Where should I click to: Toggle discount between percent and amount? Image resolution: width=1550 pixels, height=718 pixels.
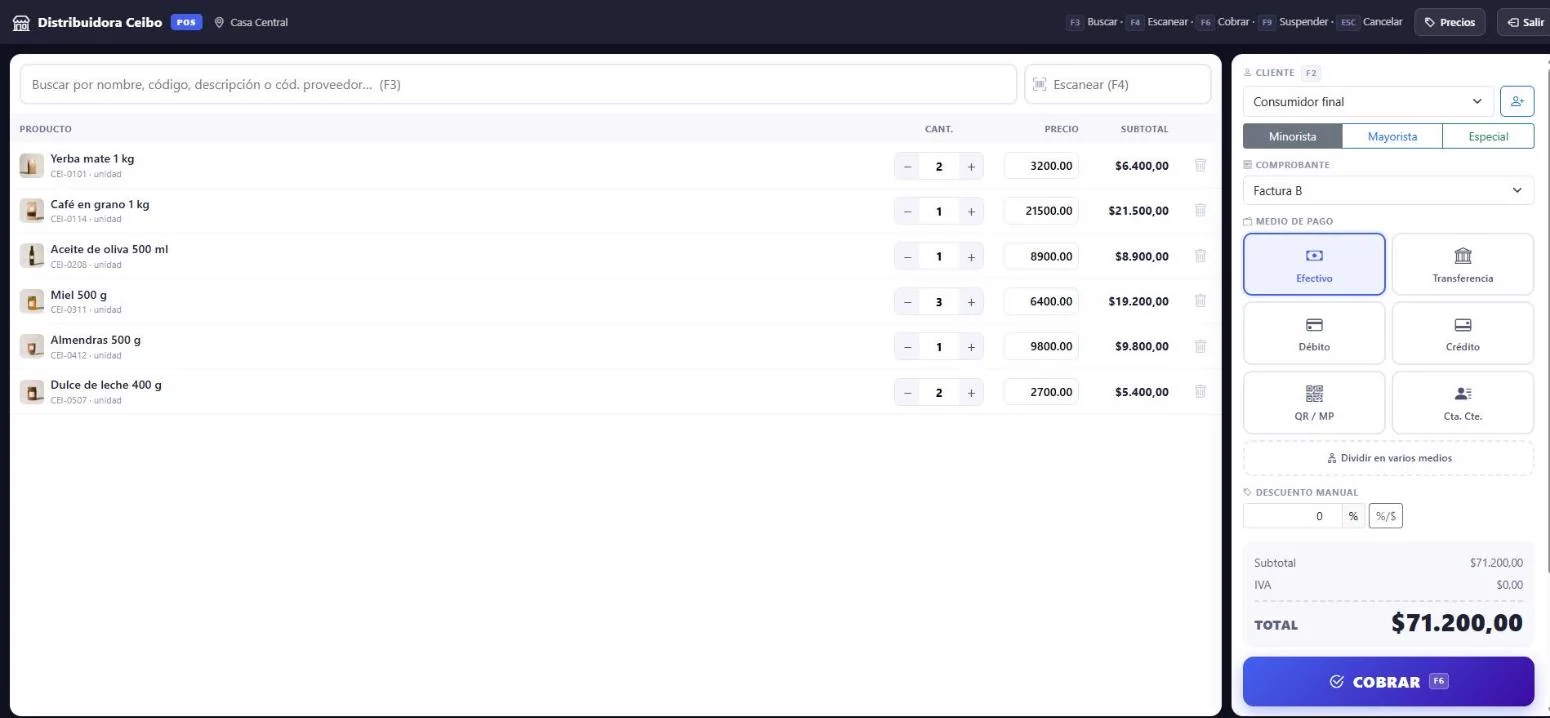tap(1385, 516)
